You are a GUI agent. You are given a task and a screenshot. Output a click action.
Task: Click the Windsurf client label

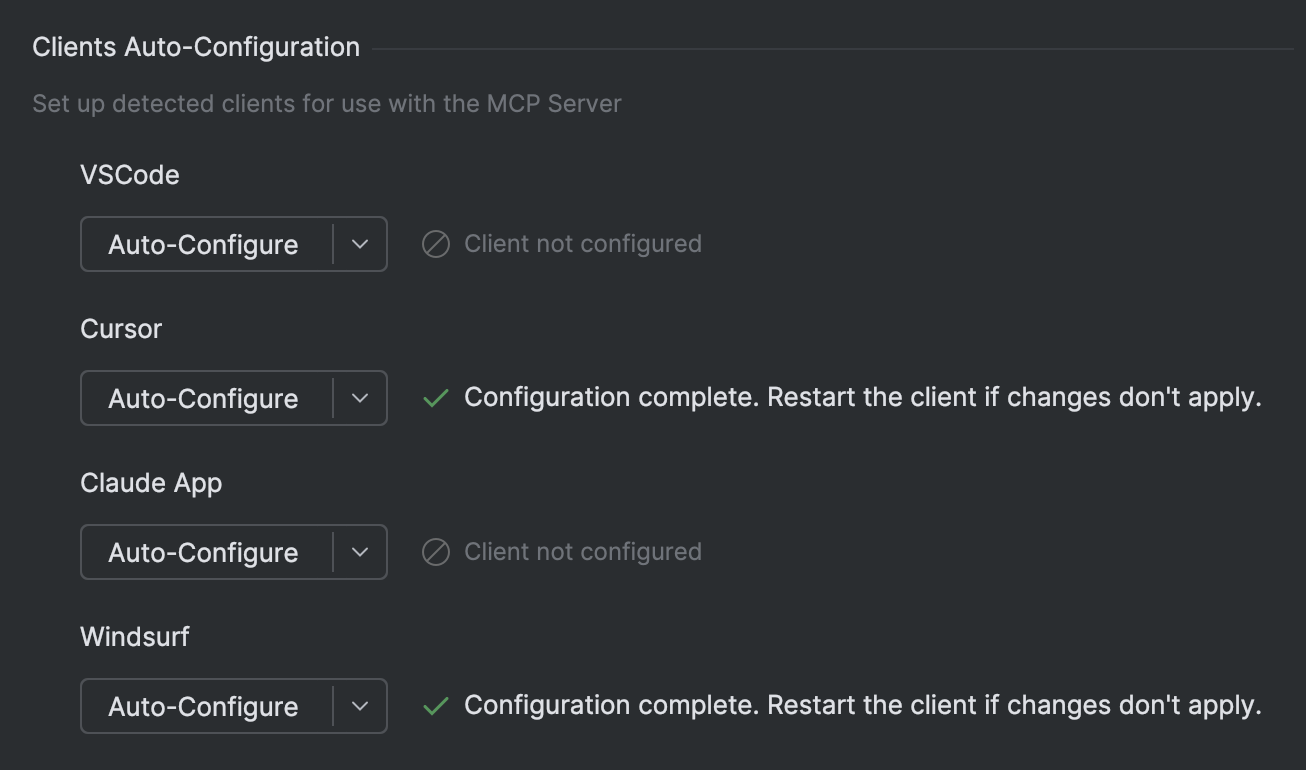tap(135, 637)
